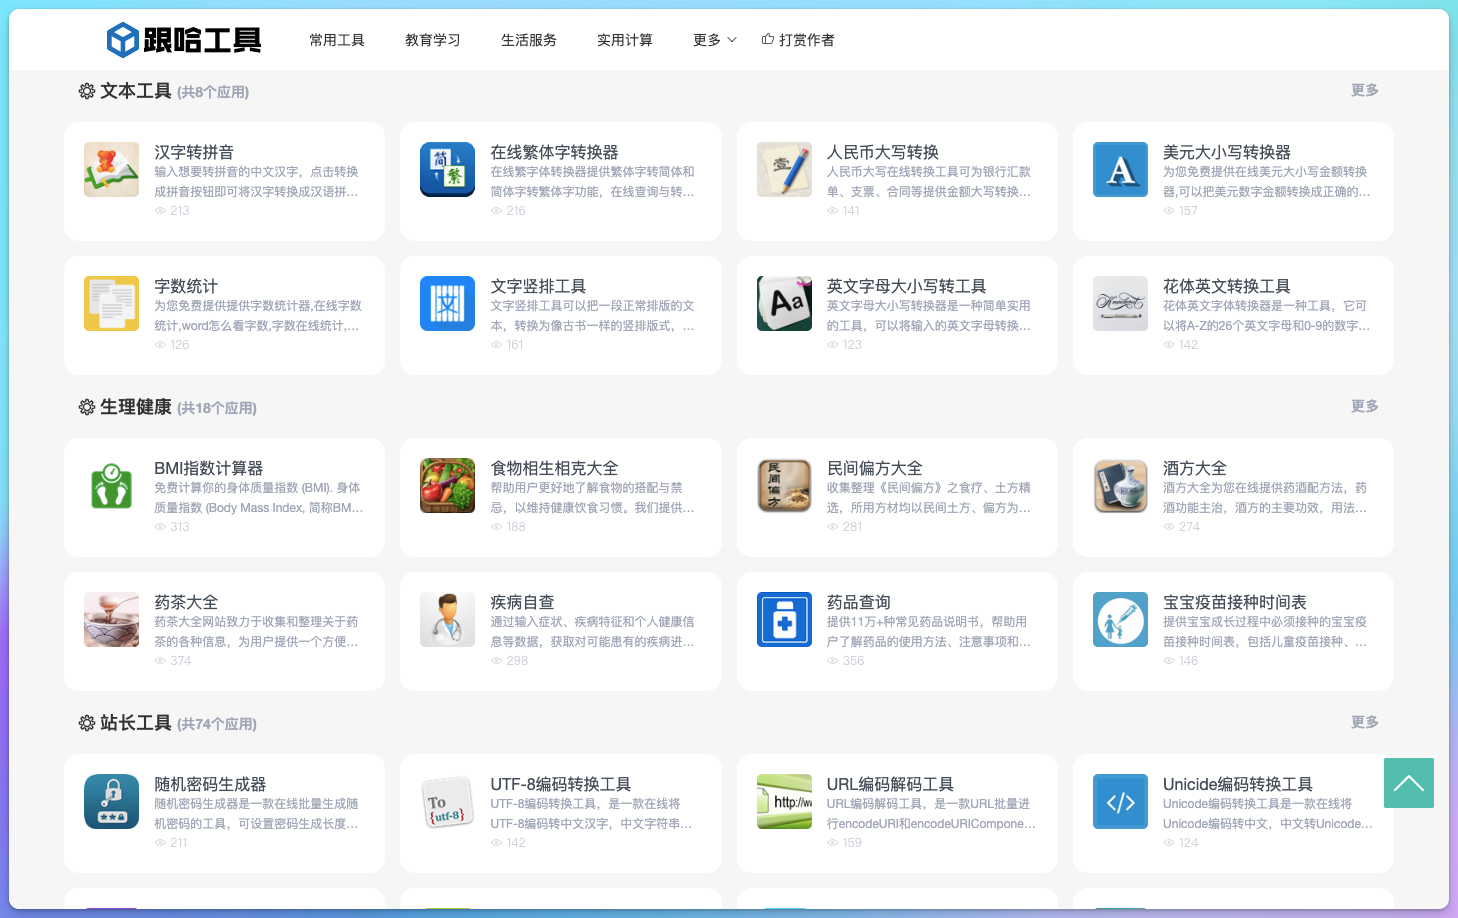
Task: Show more 文本工具 via 更多 link
Action: point(1364,90)
